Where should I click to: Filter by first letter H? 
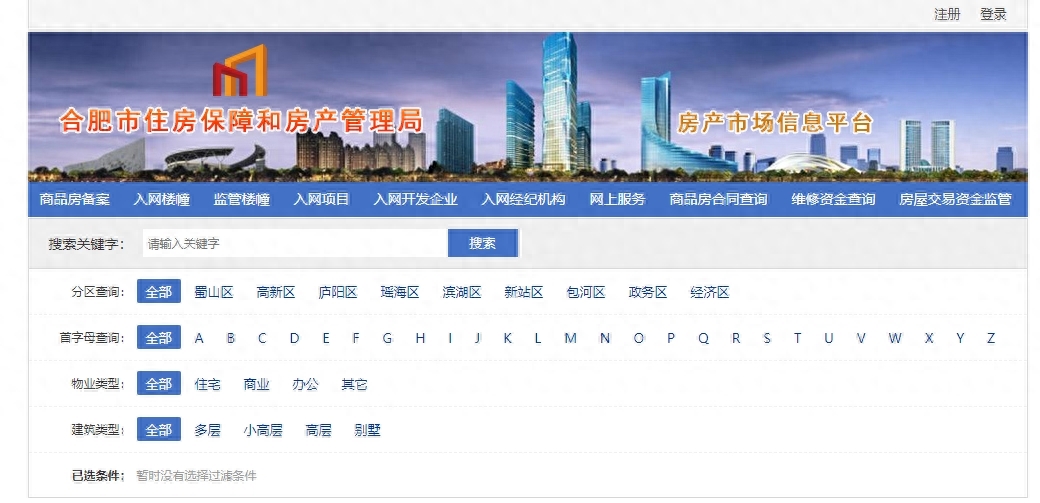(x=420, y=338)
